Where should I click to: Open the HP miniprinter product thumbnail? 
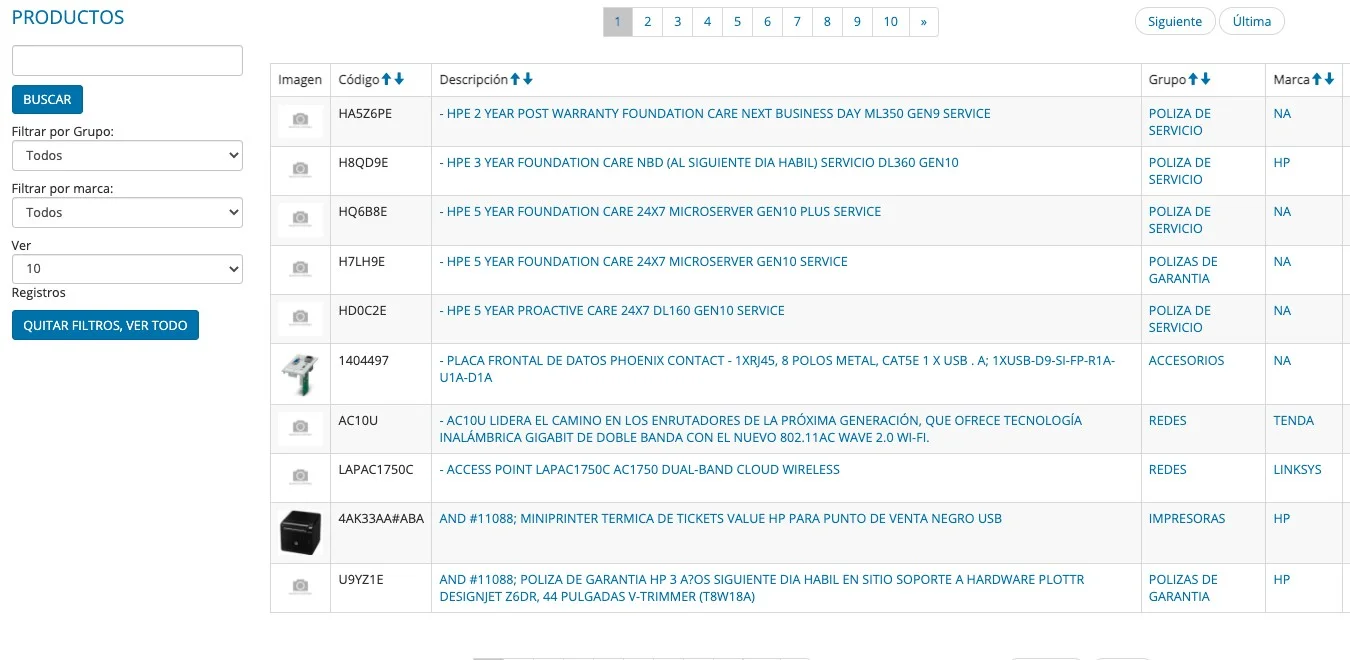(x=300, y=533)
